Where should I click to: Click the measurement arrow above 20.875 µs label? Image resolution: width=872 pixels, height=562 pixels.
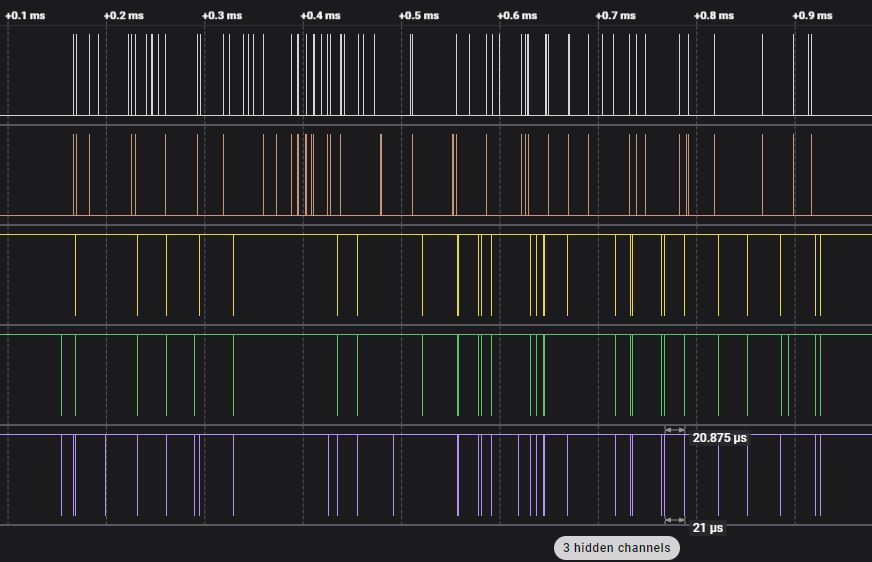click(675, 430)
